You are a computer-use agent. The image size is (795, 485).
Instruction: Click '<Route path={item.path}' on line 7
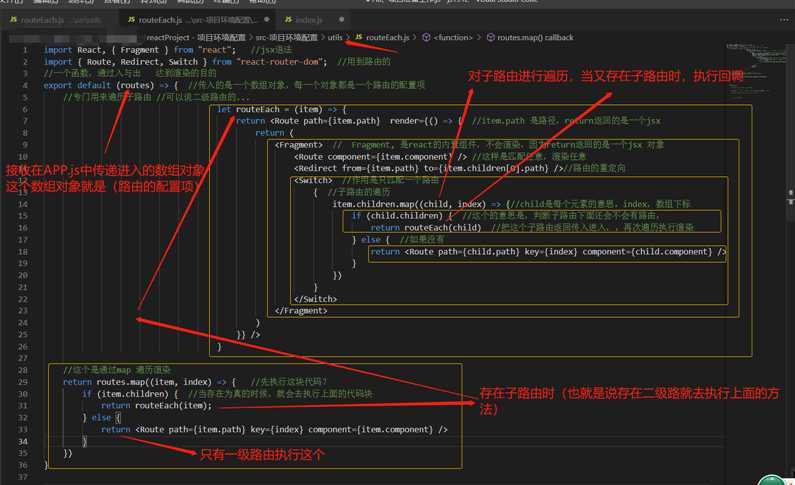(324, 121)
